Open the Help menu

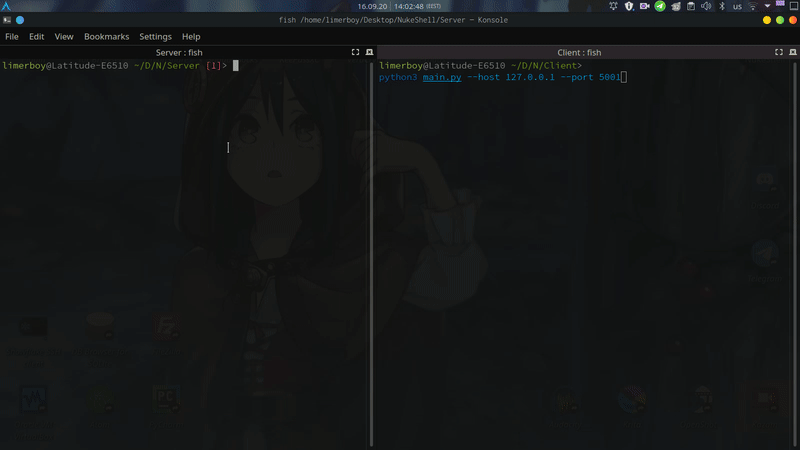[191, 37]
